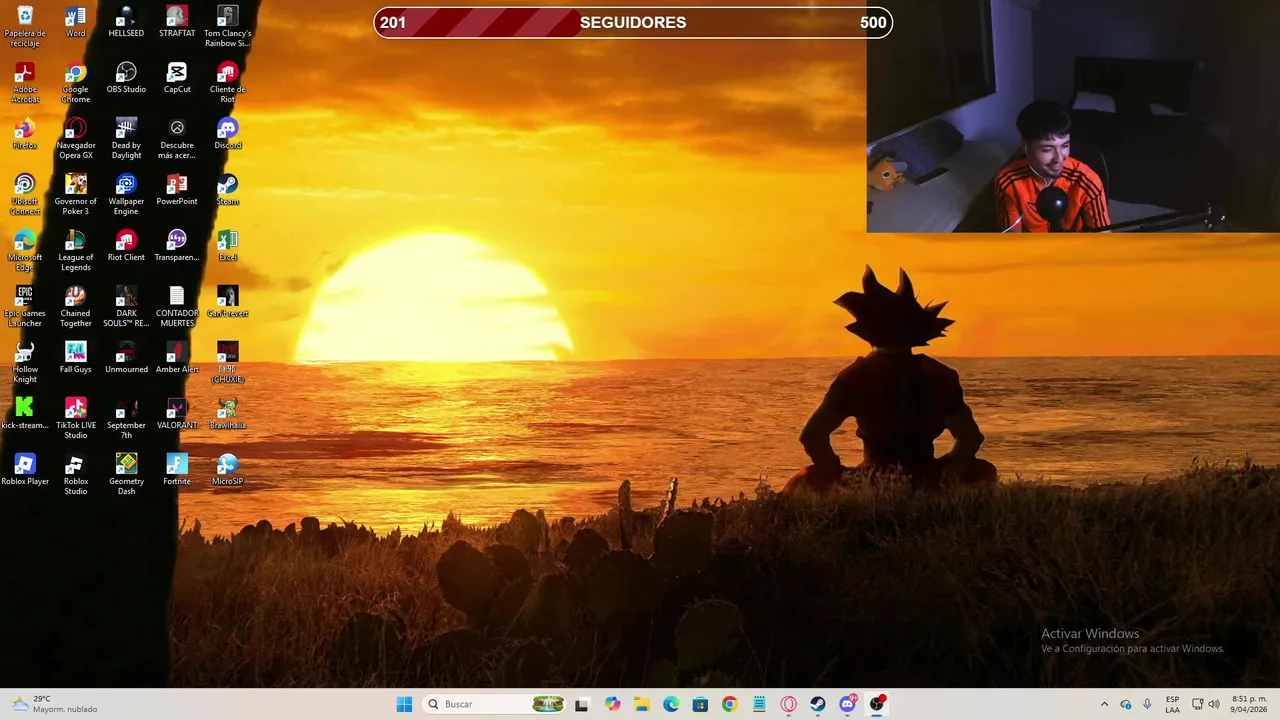Select the Governor of Poker 3 shortcut
Viewport: 1280px width, 720px height.
(76, 195)
